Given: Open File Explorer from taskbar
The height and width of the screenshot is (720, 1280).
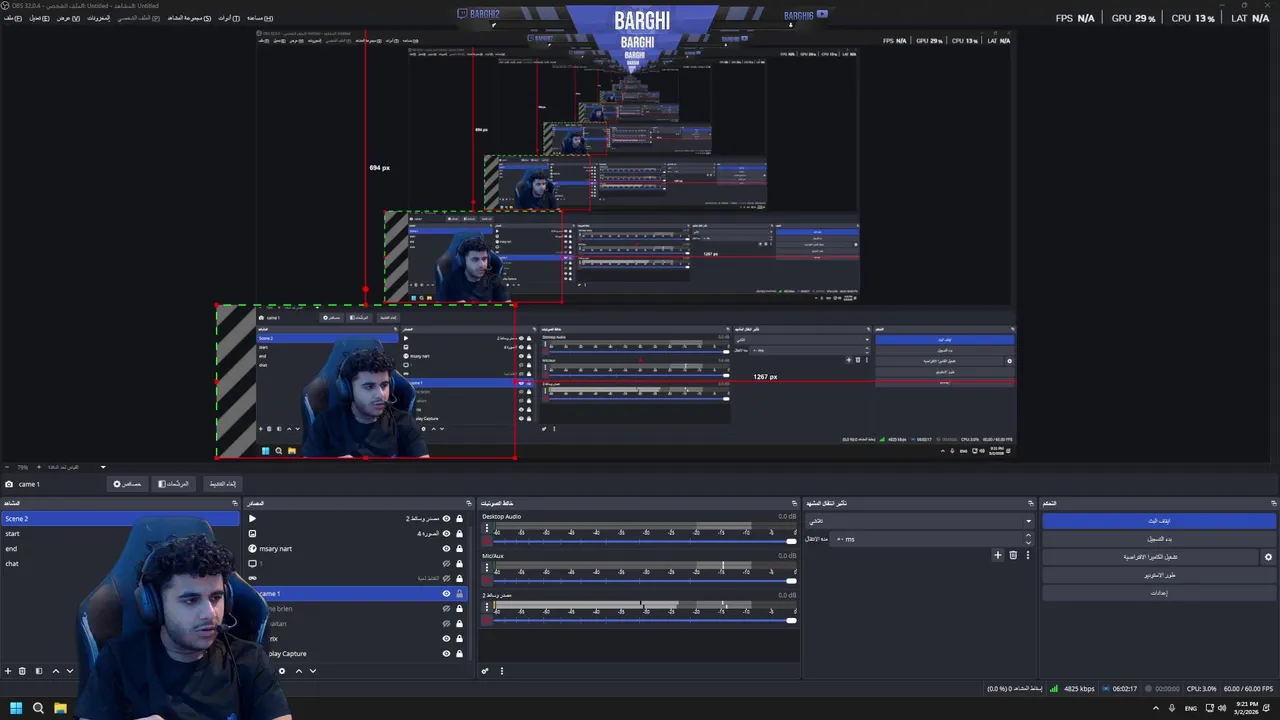Looking at the screenshot, I should coord(60,708).
